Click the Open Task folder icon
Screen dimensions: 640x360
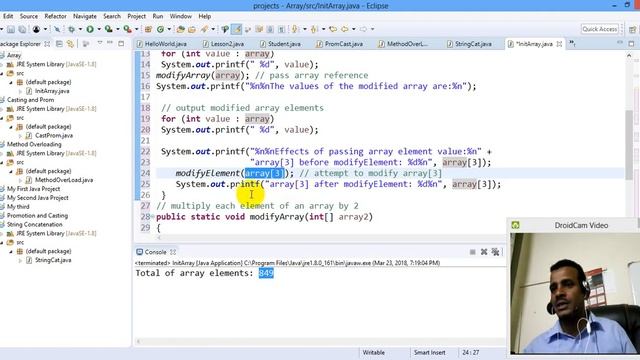[x=192, y=29]
